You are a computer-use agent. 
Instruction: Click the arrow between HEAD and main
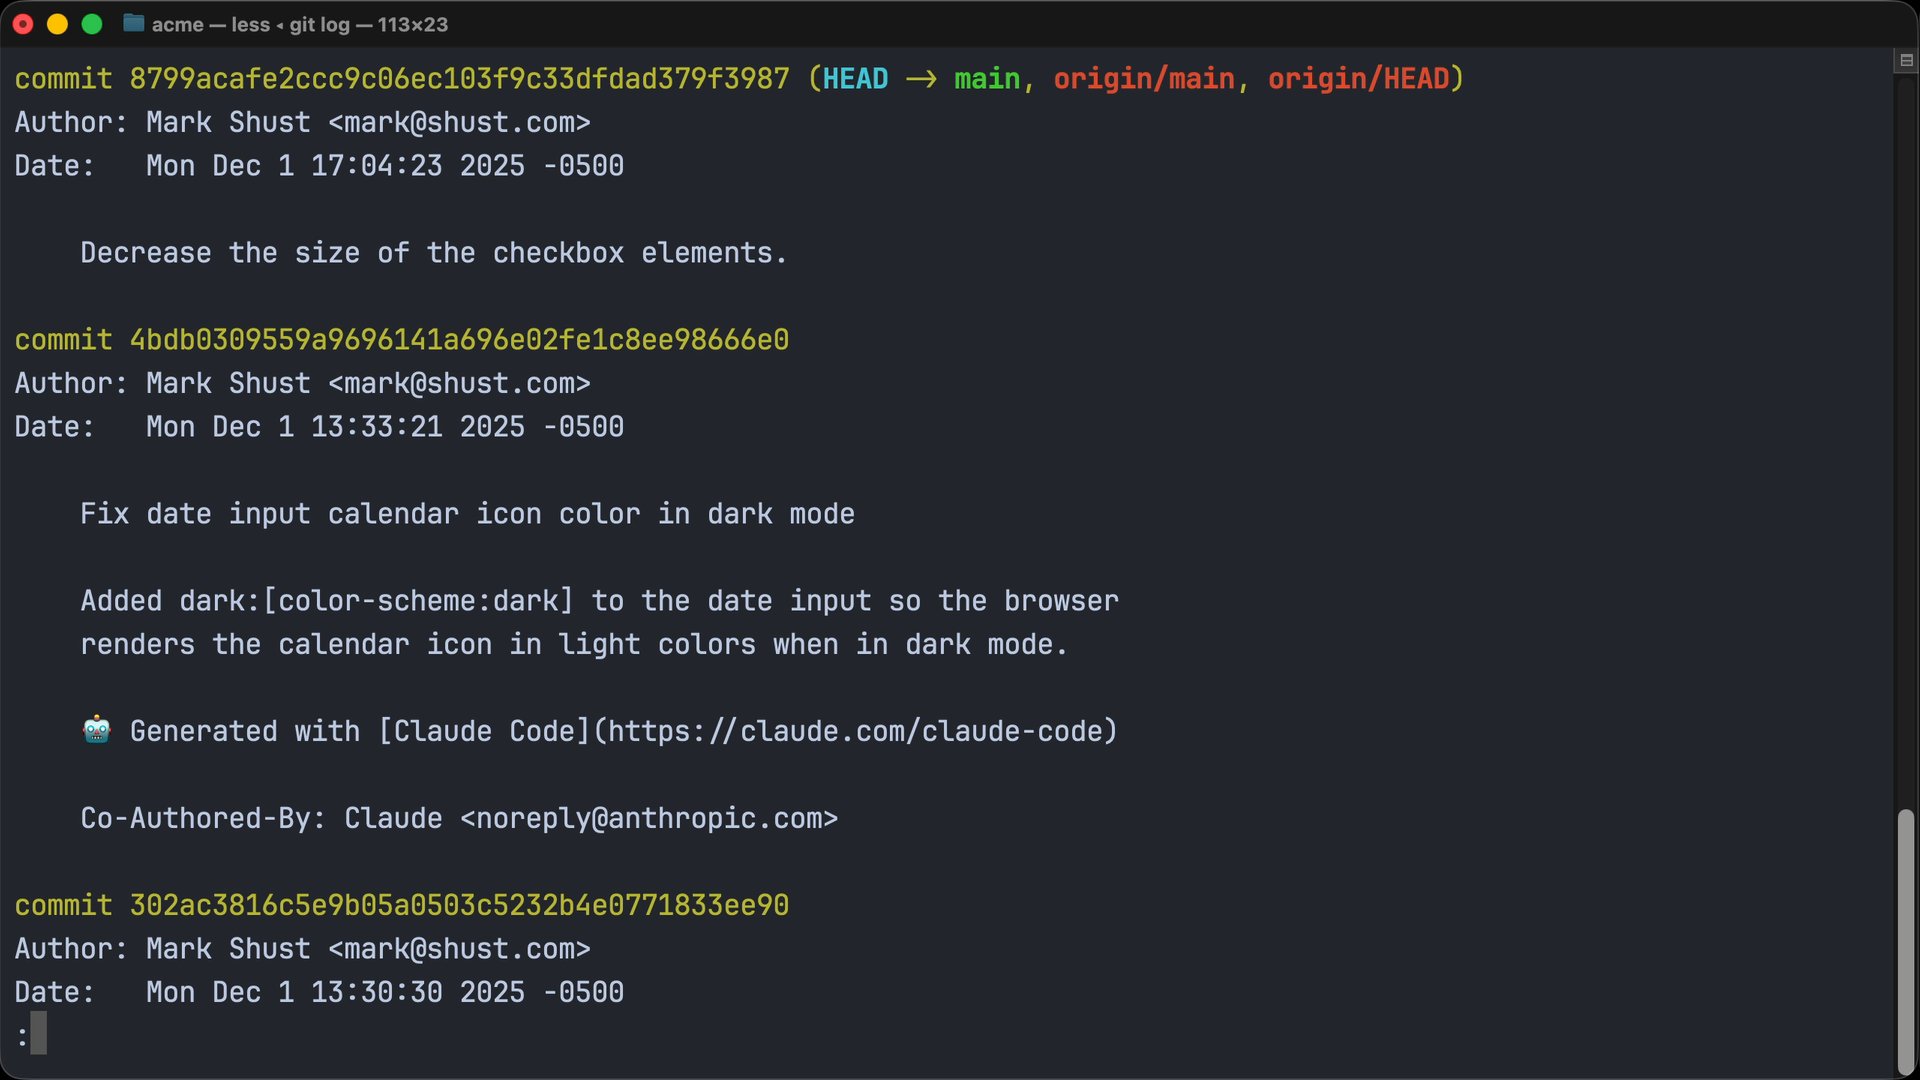(921, 79)
